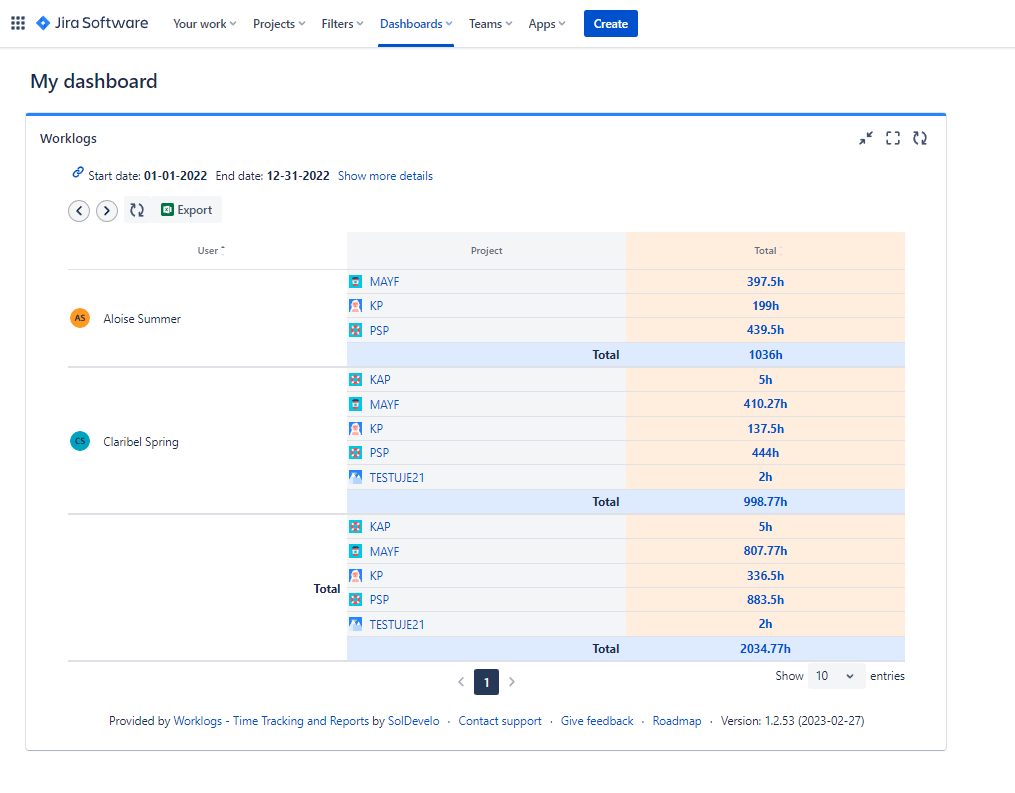Click the reload icon beside Export

click(137, 210)
